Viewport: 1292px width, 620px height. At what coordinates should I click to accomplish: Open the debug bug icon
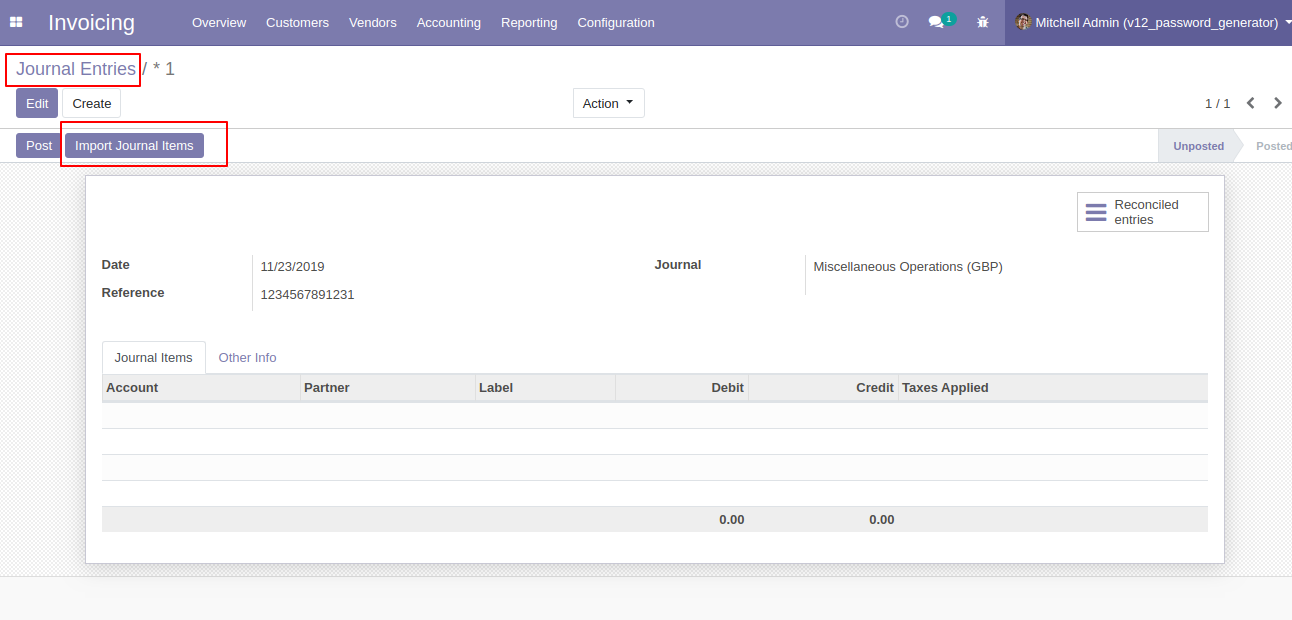click(983, 22)
